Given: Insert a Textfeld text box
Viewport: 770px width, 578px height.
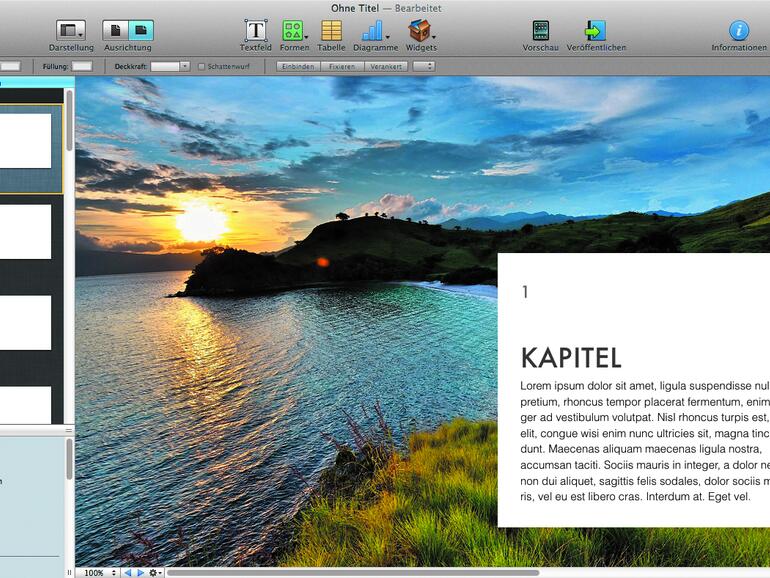Looking at the screenshot, I should click(256, 30).
